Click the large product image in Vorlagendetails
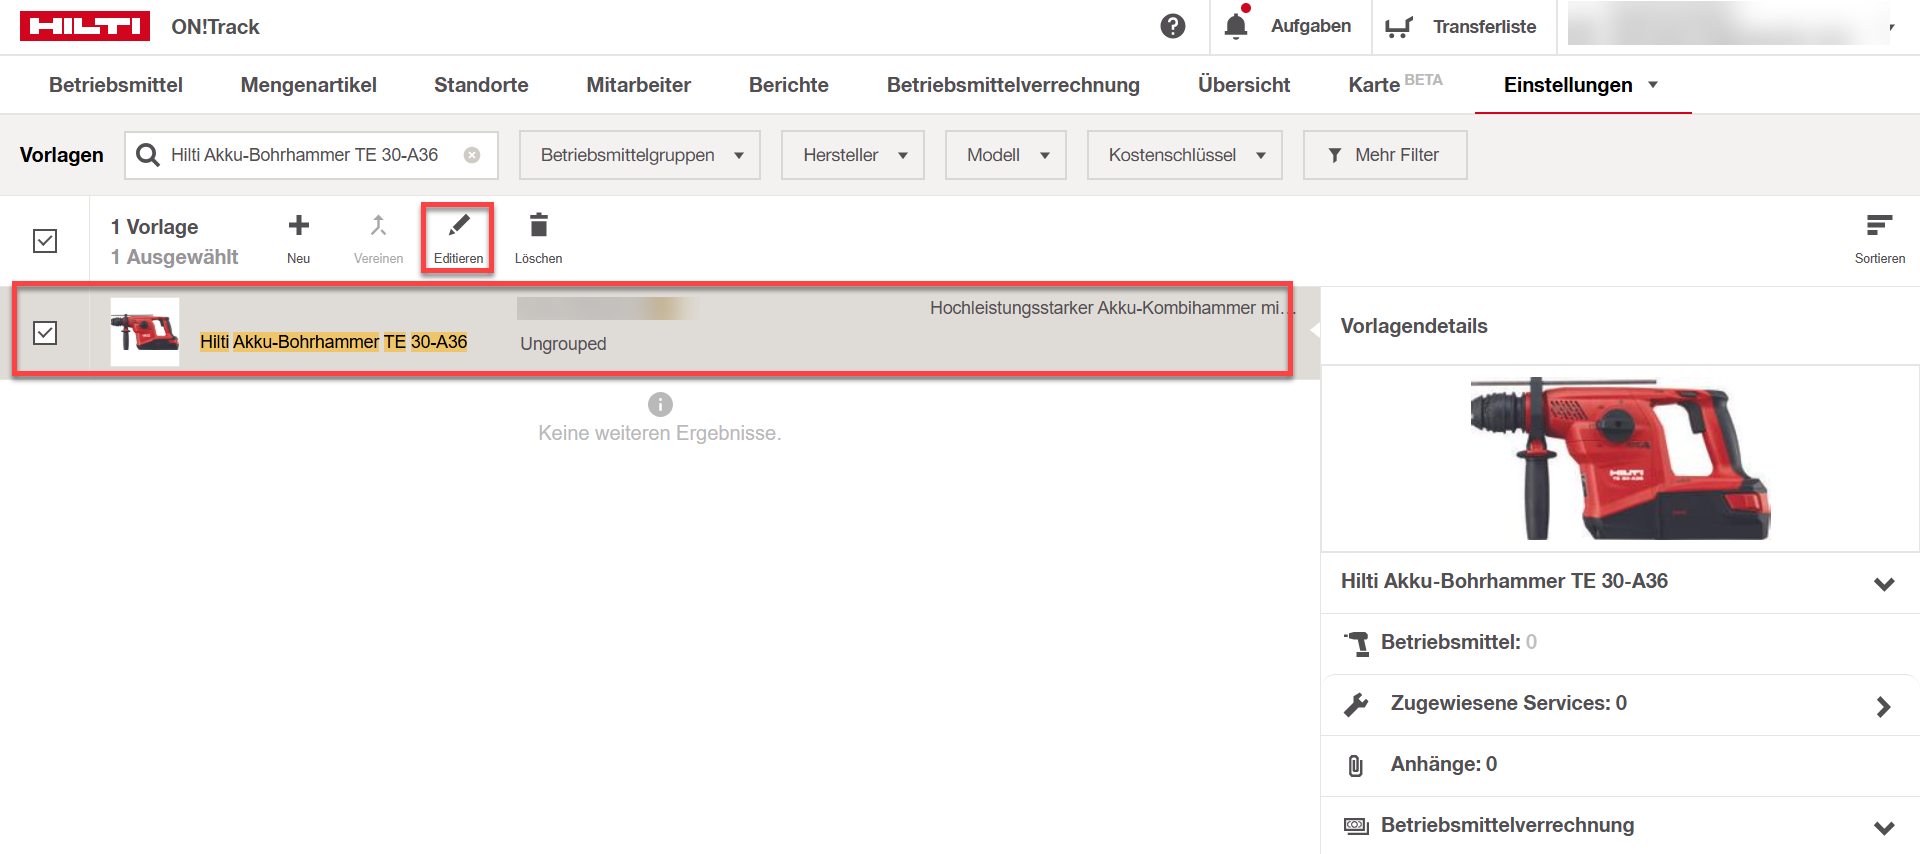The width and height of the screenshot is (1920, 854). pos(1620,458)
